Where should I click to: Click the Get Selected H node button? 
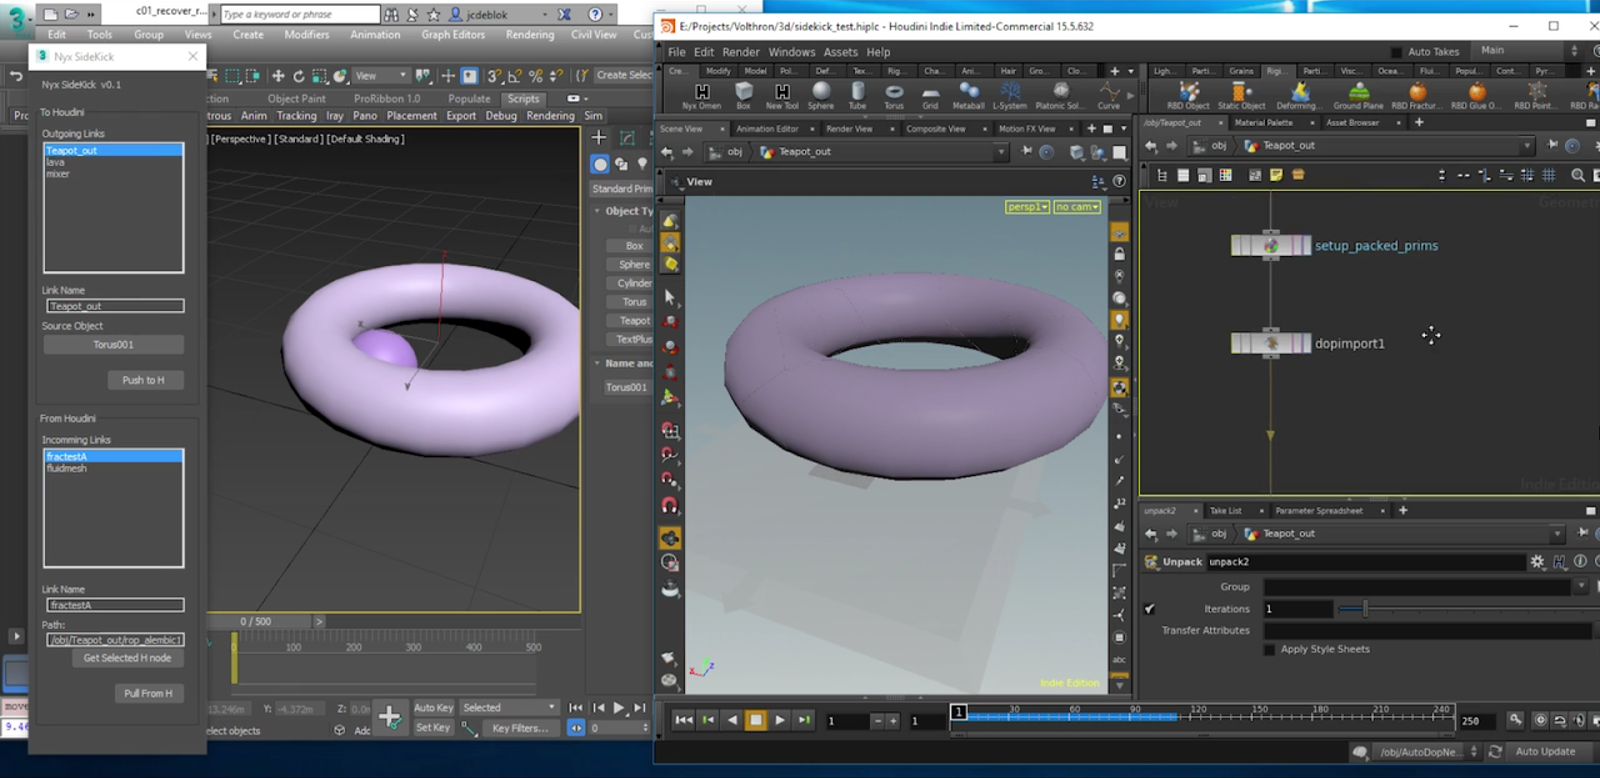click(x=127, y=658)
